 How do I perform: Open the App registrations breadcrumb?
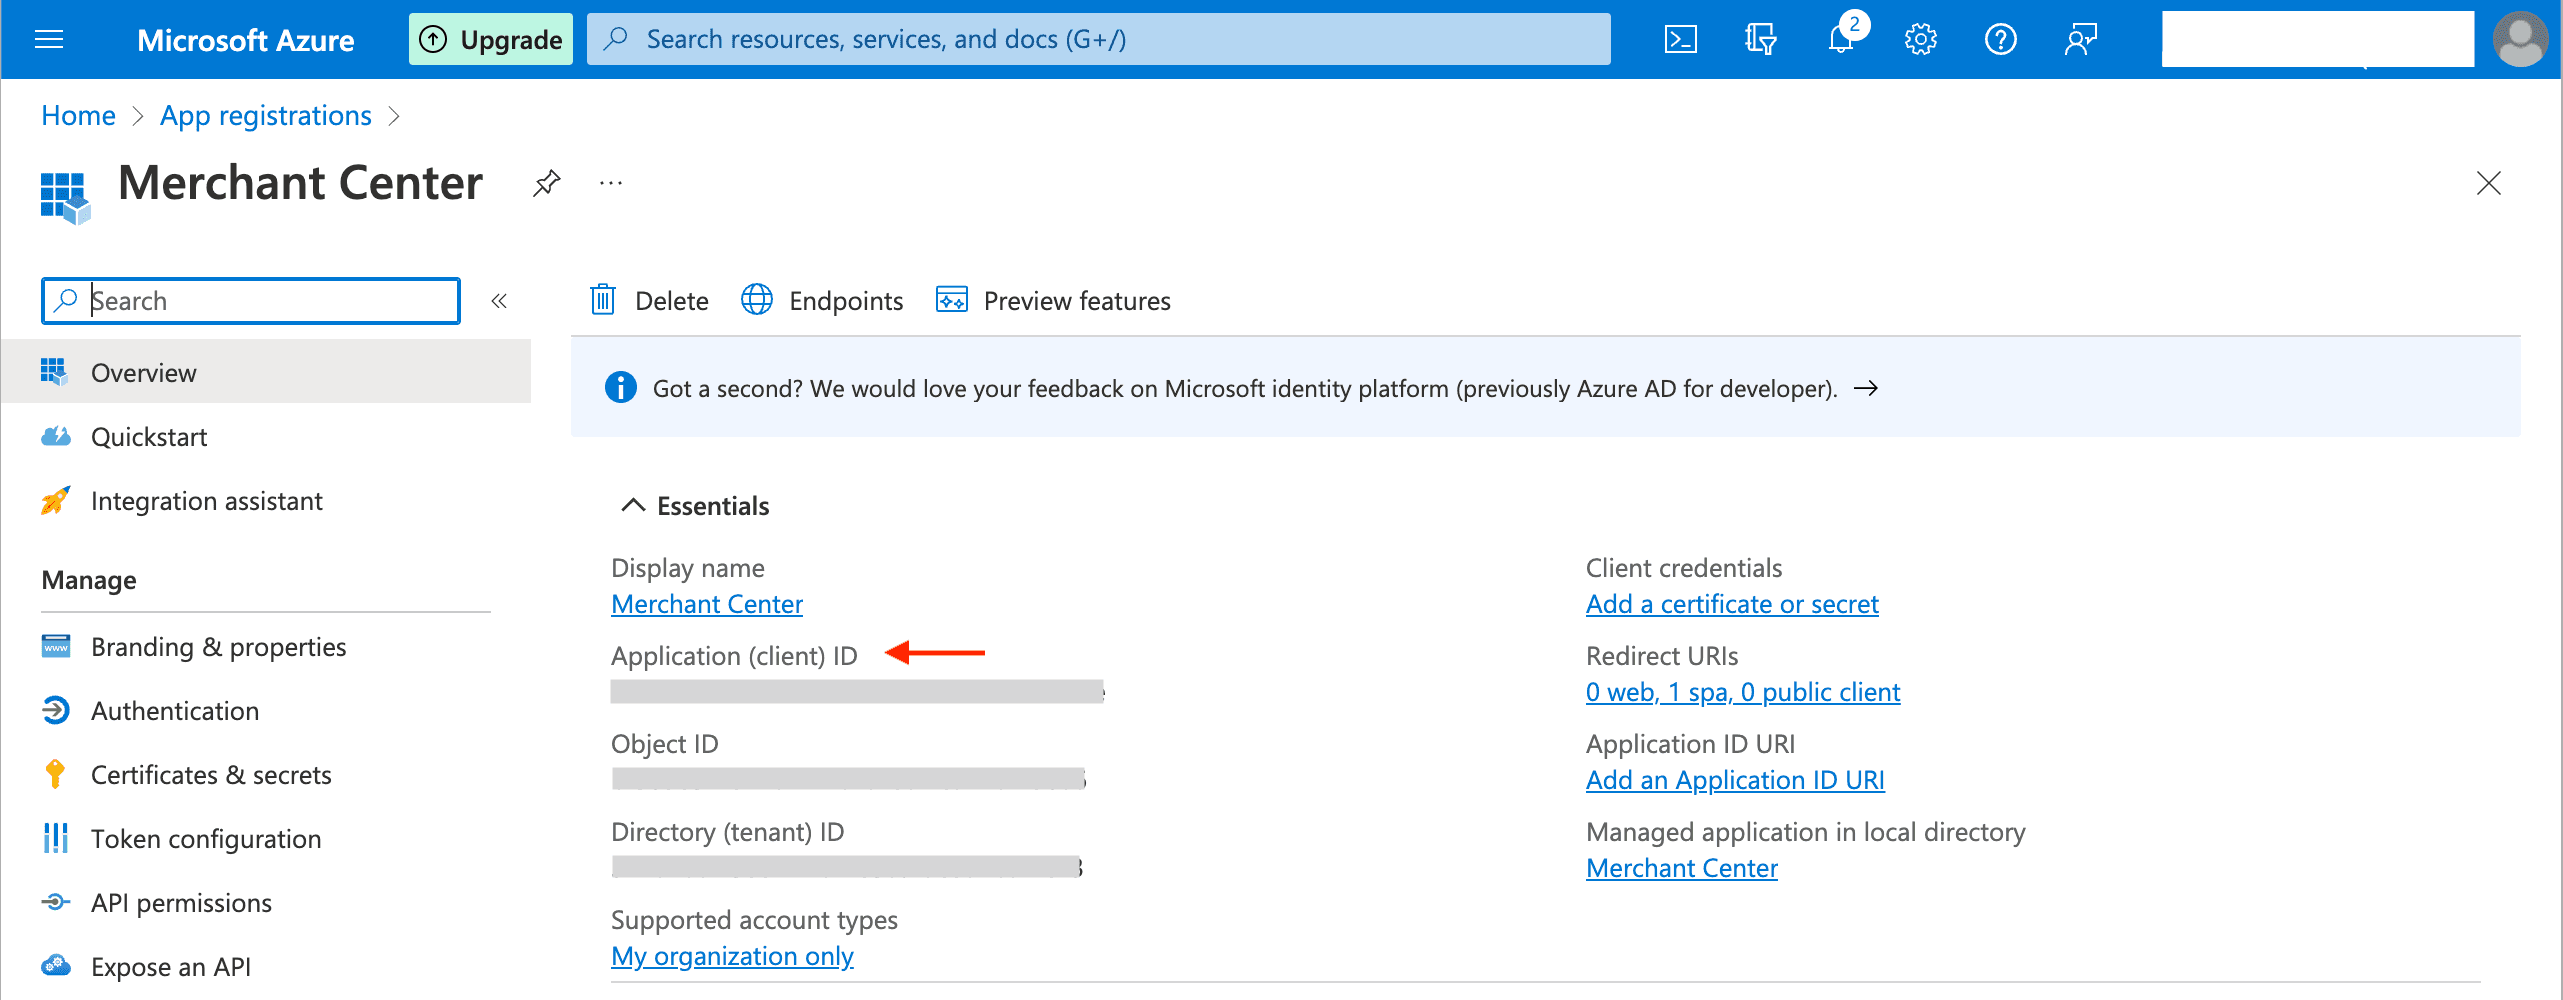click(266, 116)
